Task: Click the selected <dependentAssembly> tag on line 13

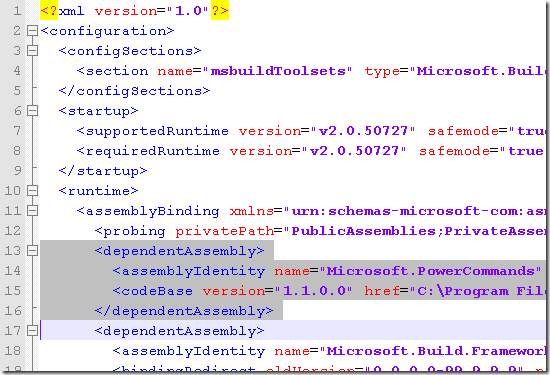Action: point(179,251)
